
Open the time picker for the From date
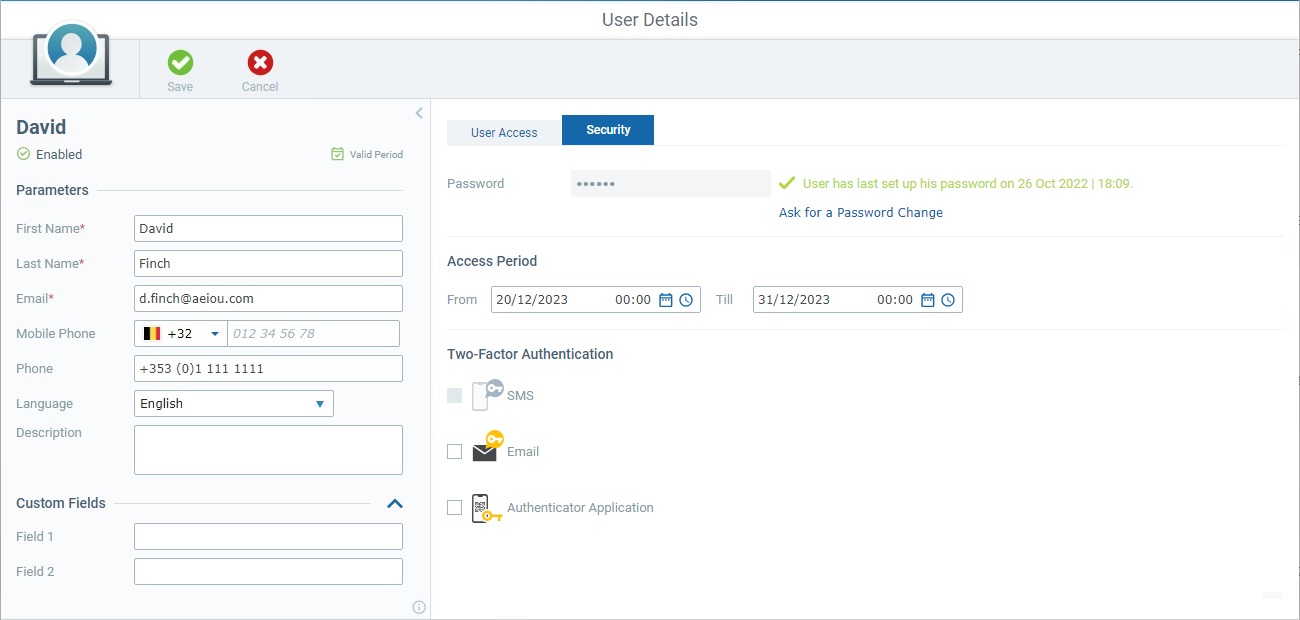[x=684, y=299]
